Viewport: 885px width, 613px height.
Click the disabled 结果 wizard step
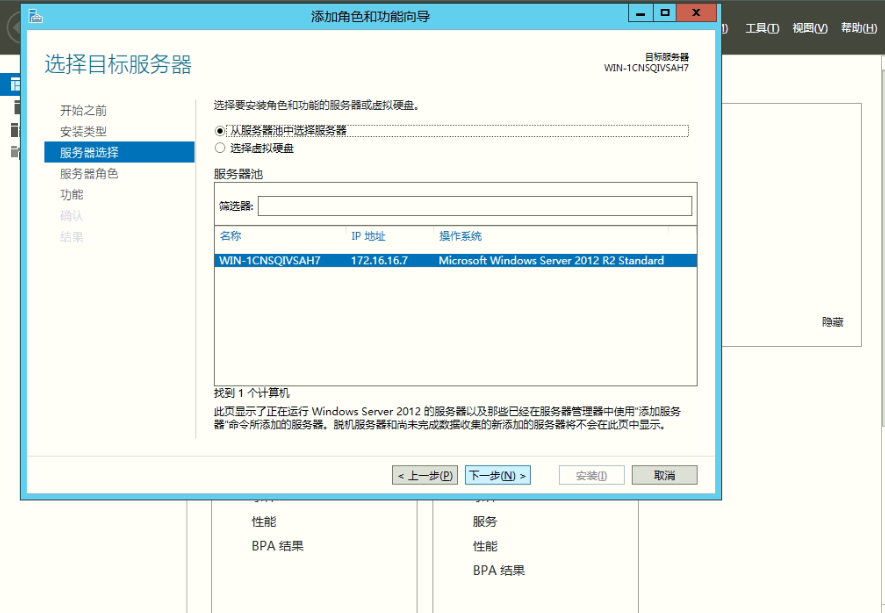pos(72,237)
